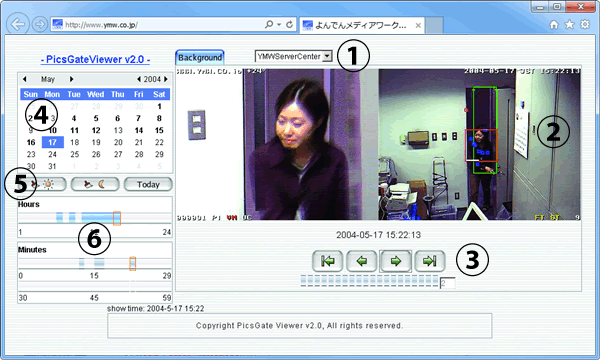600x360 pixels.
Task: Select May 5 in calendar
Action: [96, 118]
